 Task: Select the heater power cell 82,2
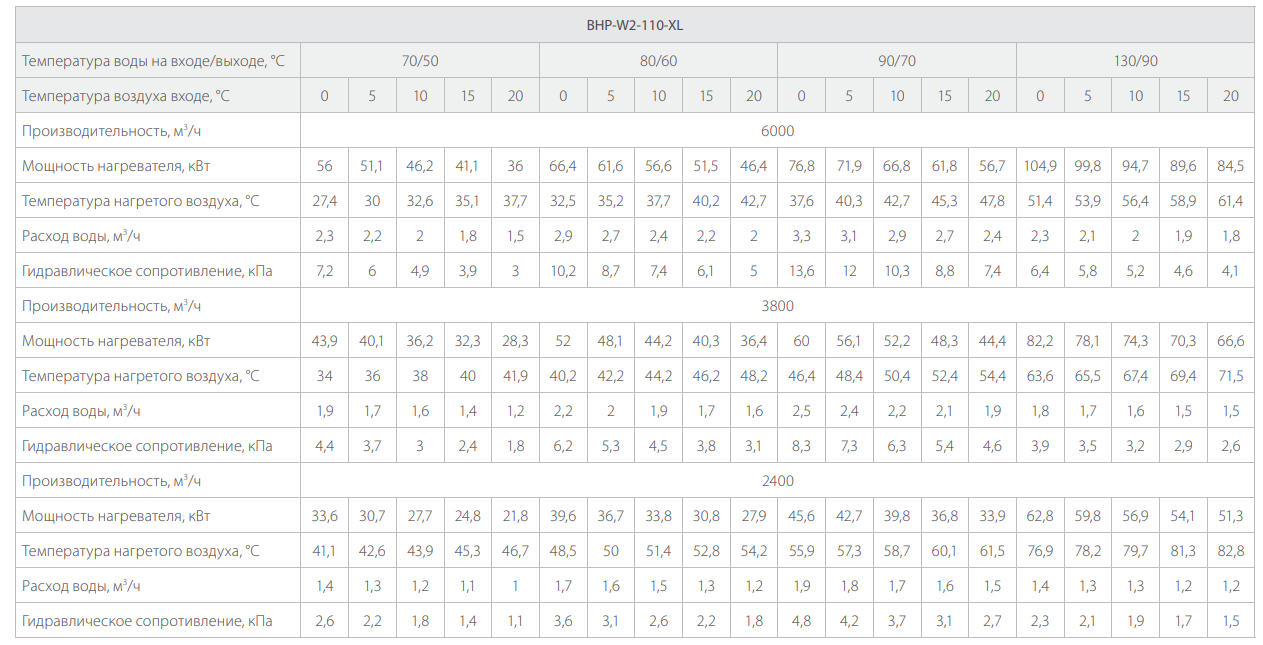1040,341
